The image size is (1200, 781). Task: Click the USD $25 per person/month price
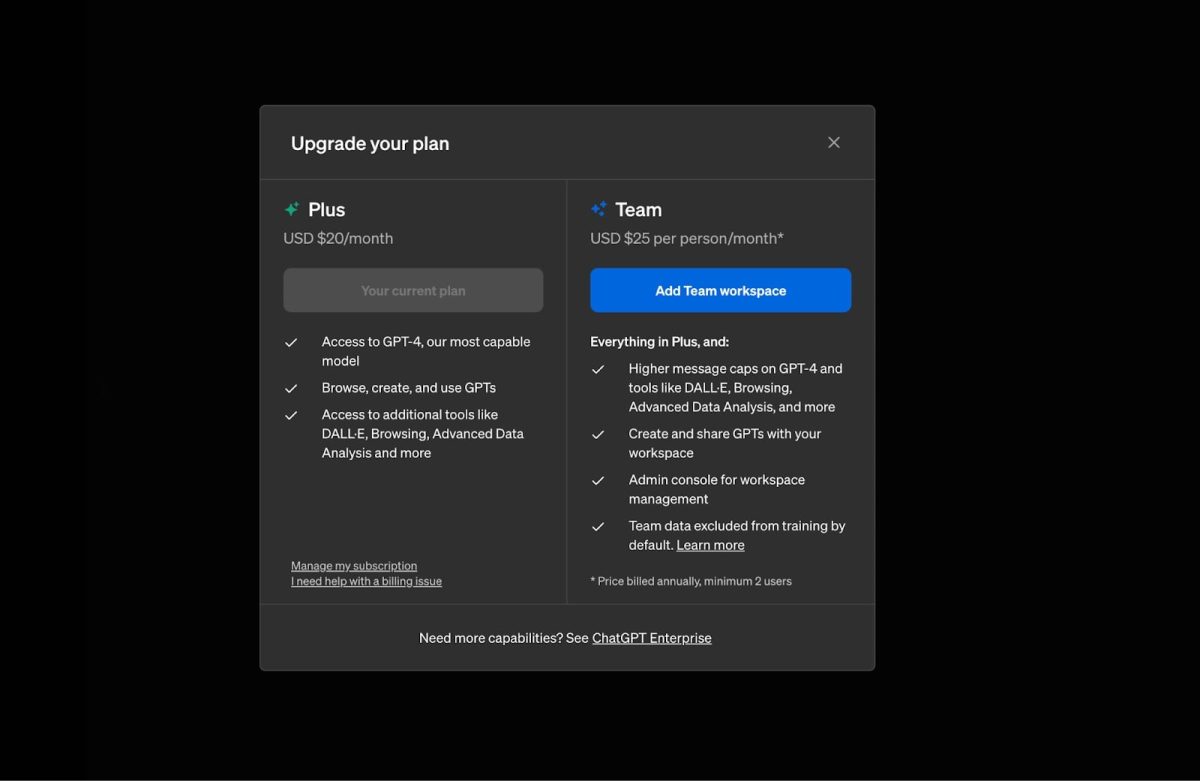pyautogui.click(x=687, y=238)
